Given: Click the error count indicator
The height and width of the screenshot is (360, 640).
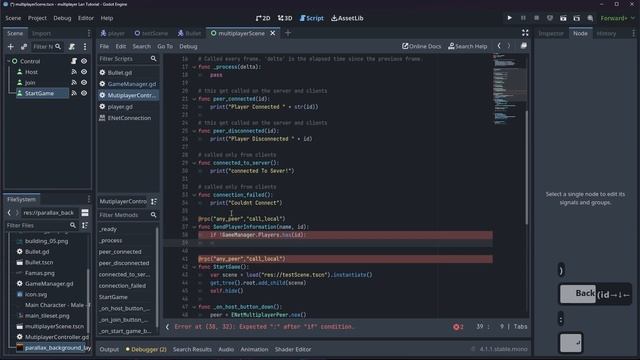Looking at the screenshot, I should pos(458,327).
